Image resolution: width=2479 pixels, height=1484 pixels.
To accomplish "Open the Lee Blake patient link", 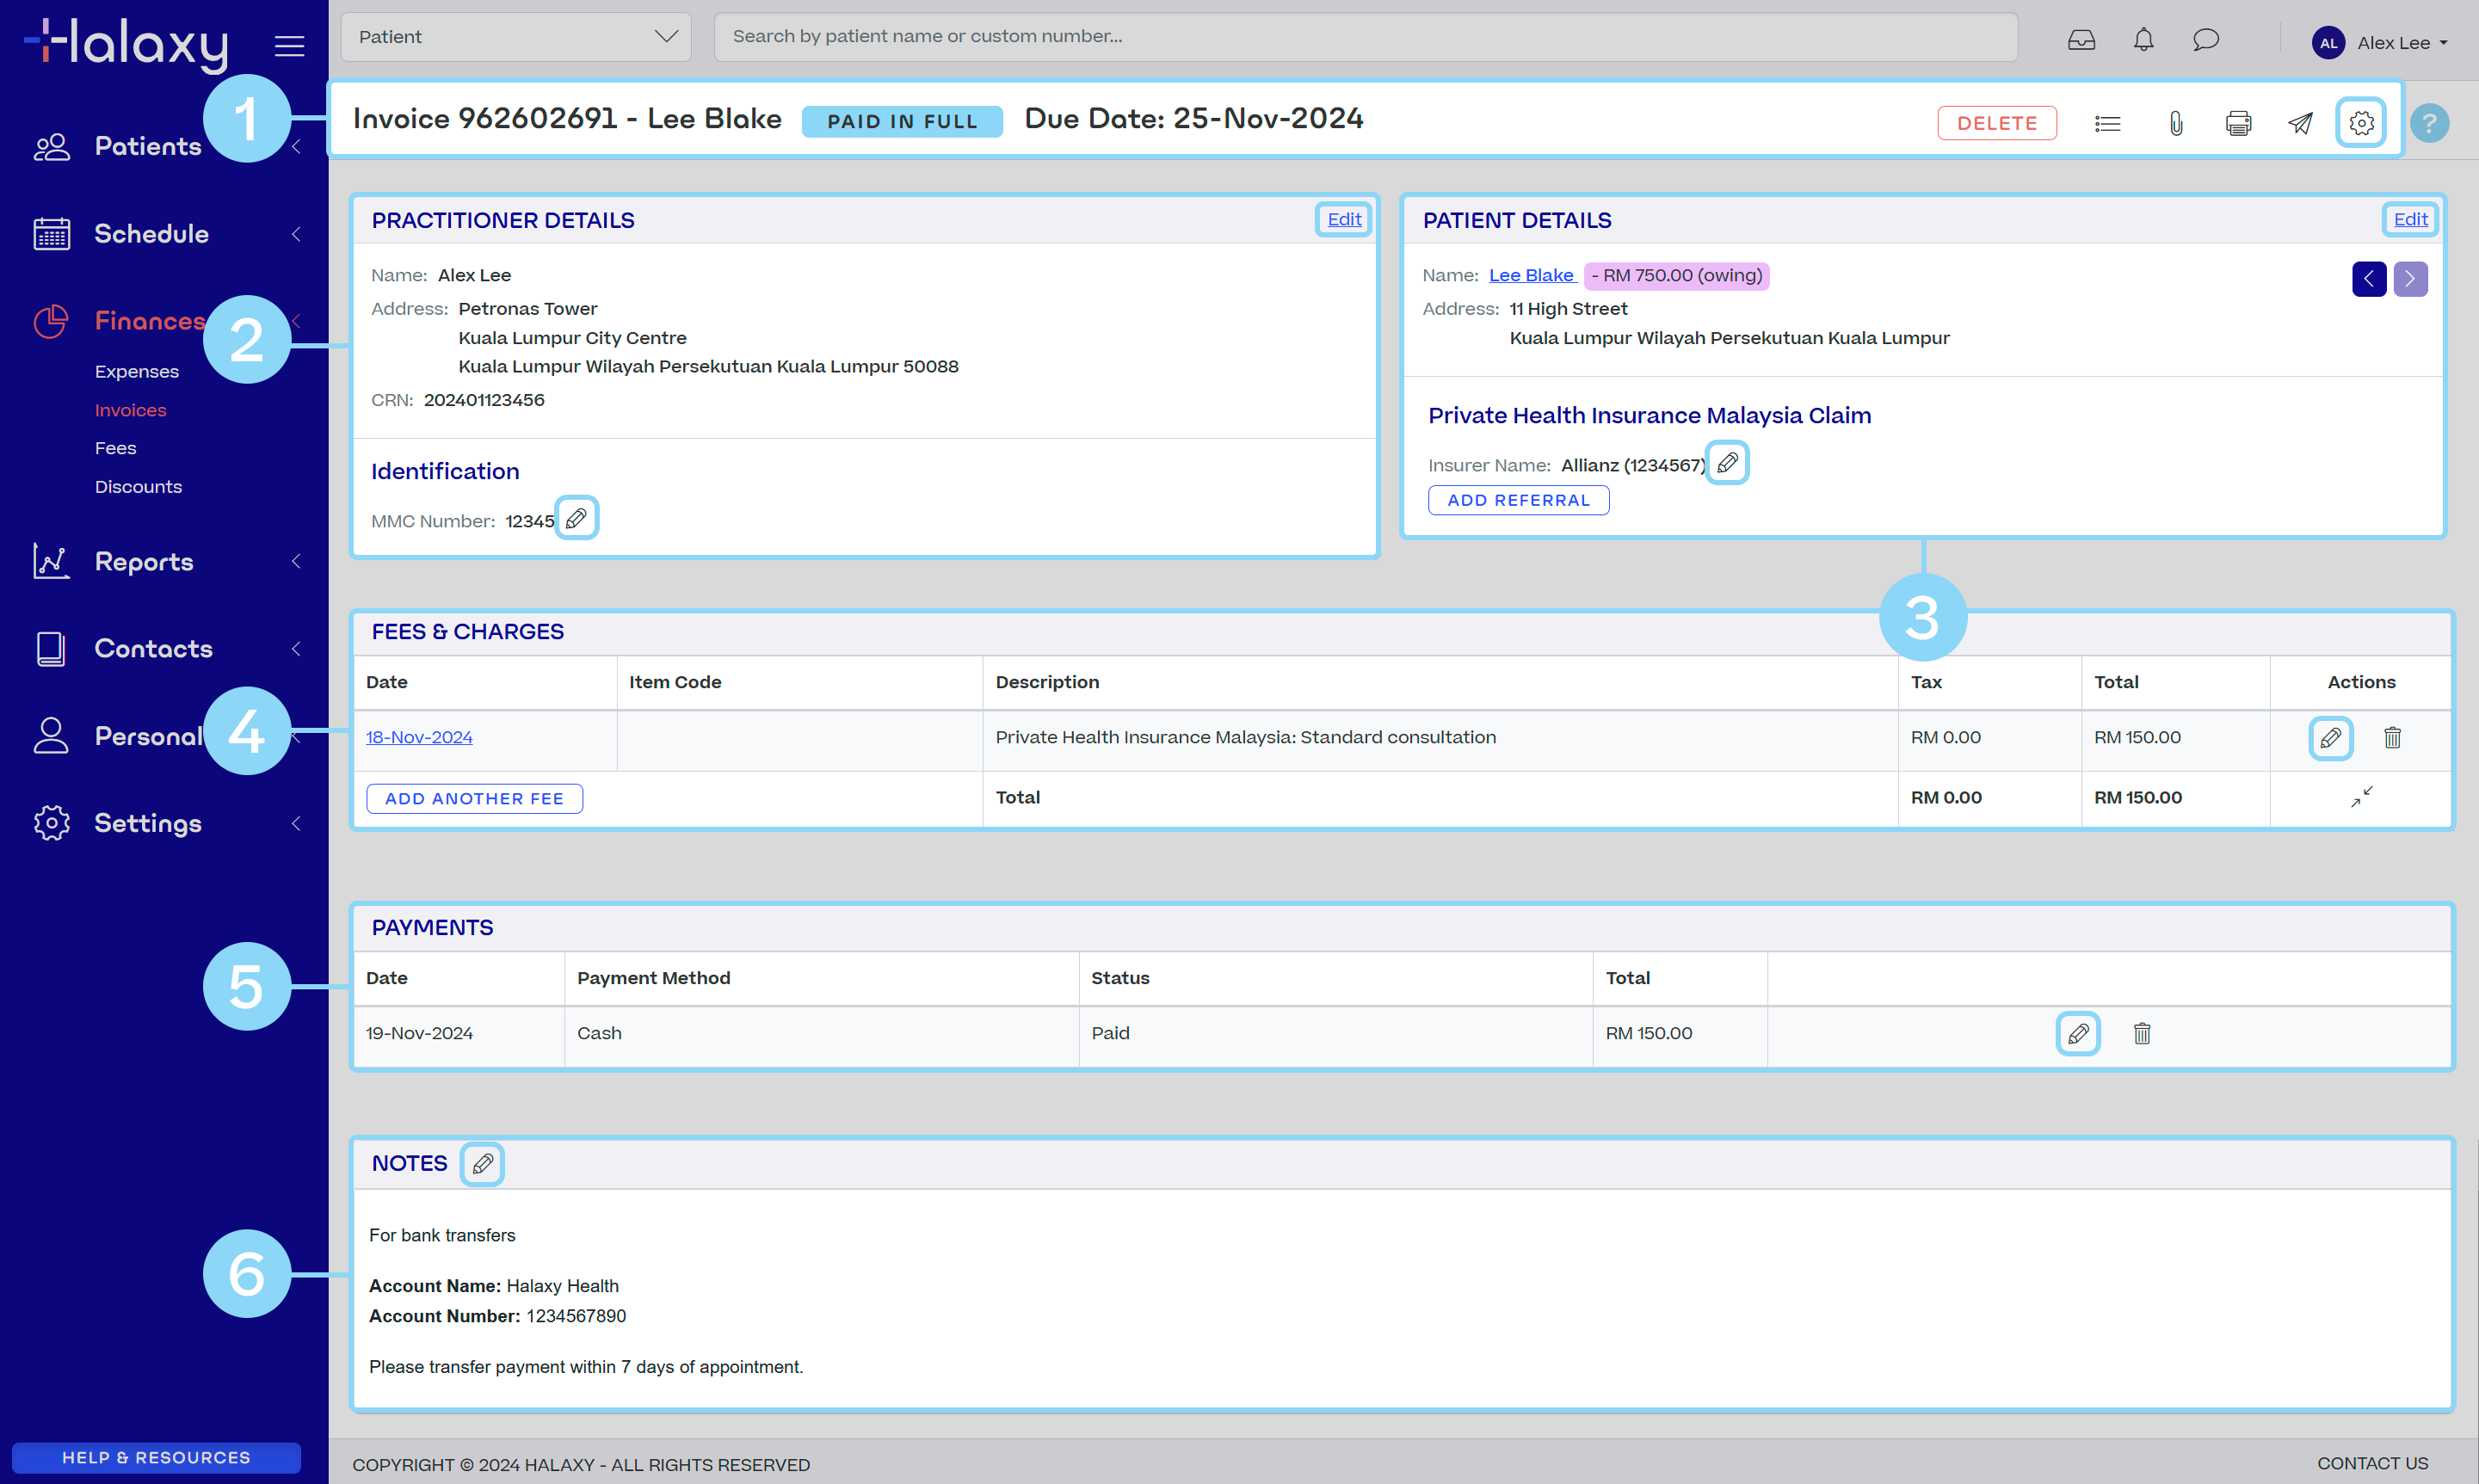I will pos(1530,275).
